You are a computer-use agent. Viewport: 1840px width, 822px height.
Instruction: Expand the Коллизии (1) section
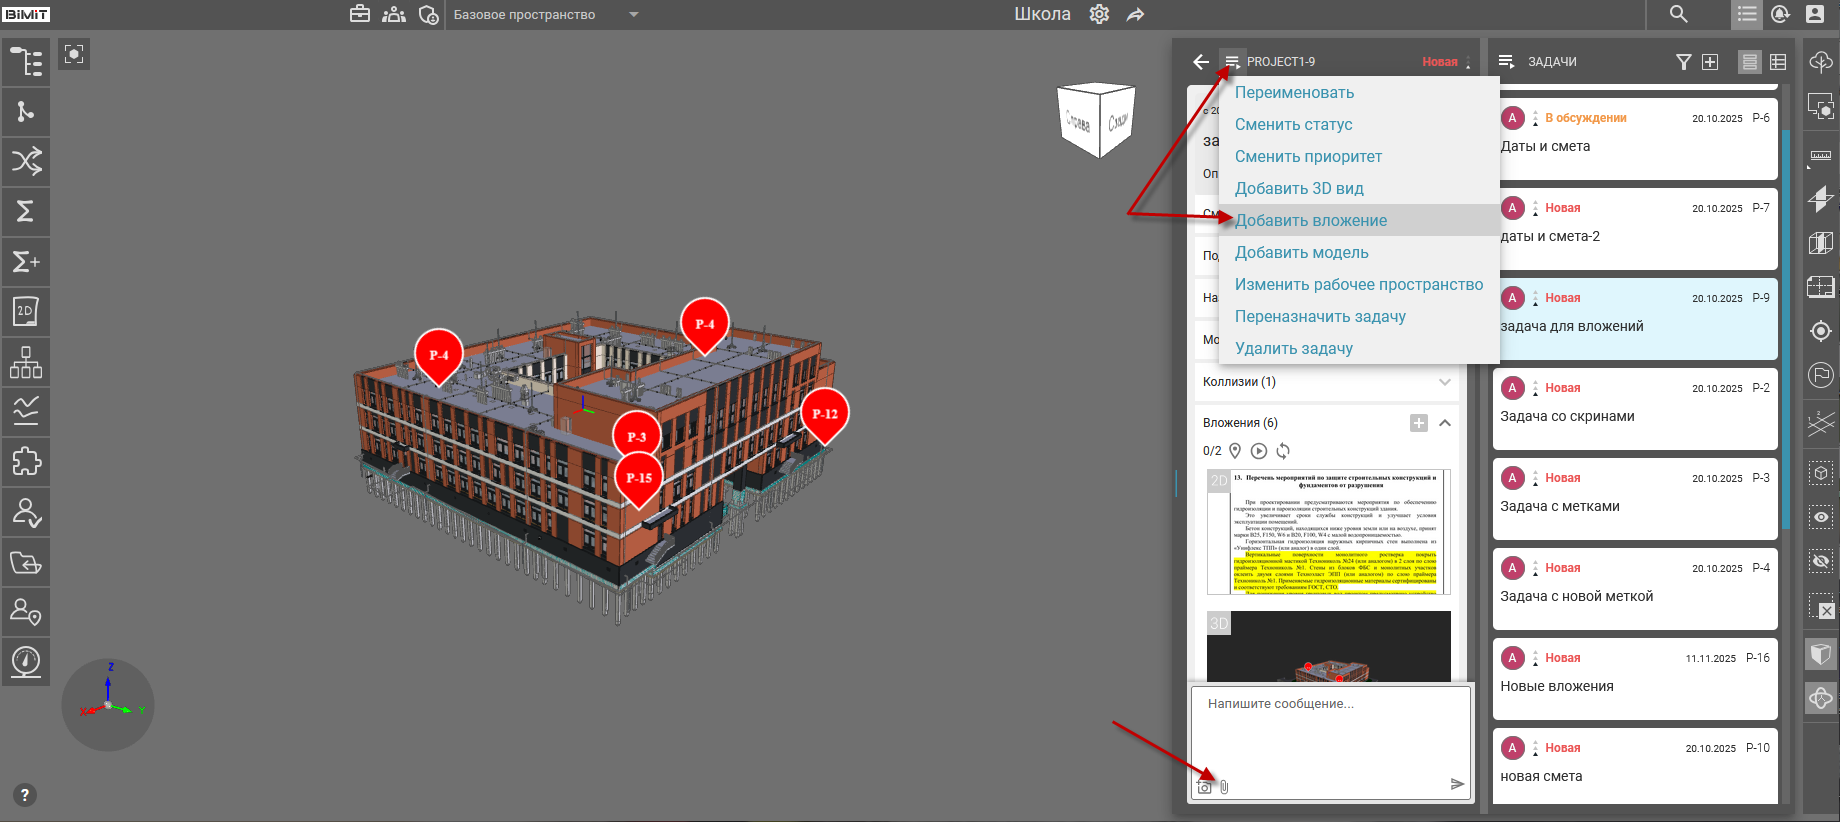1444,382
